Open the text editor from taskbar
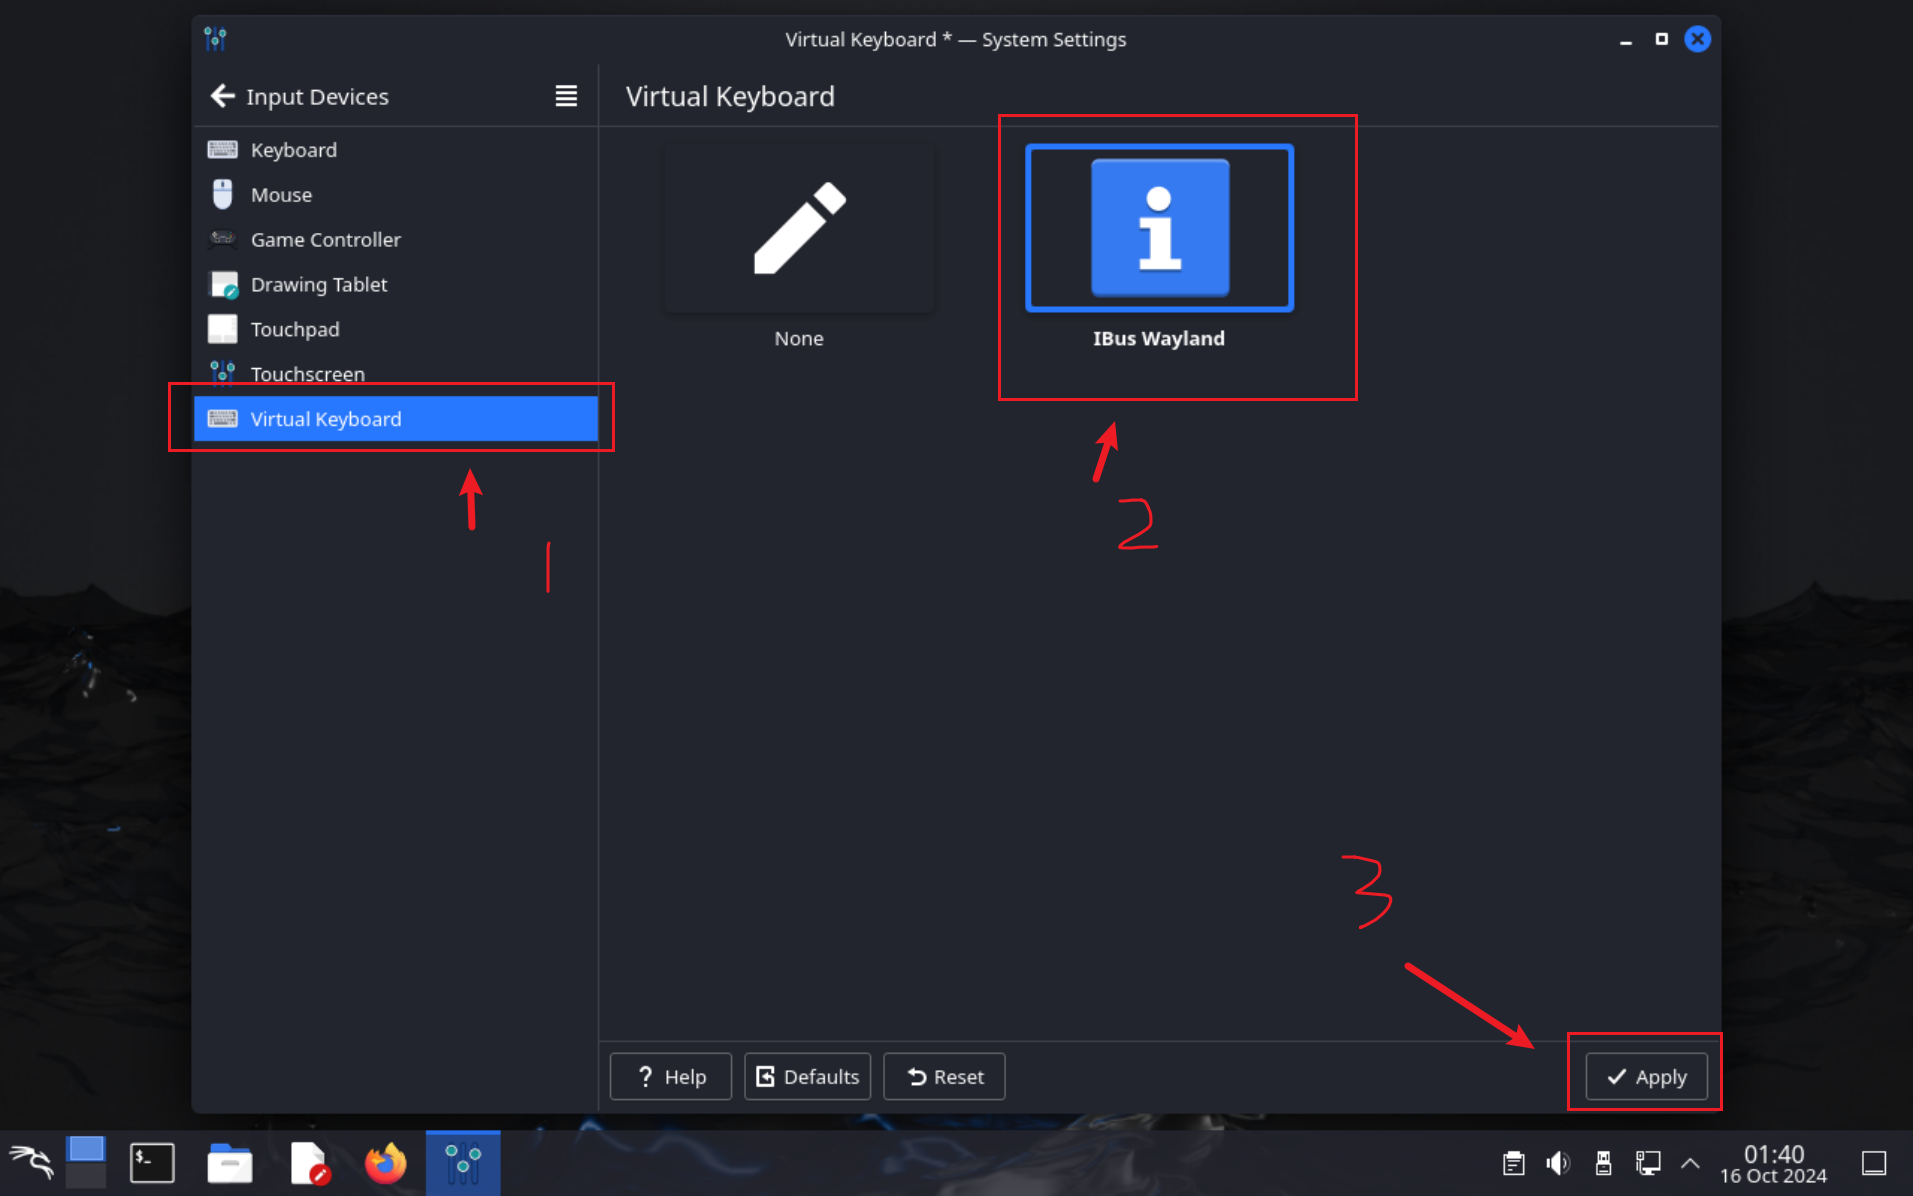Image resolution: width=1913 pixels, height=1196 pixels. 309,1163
